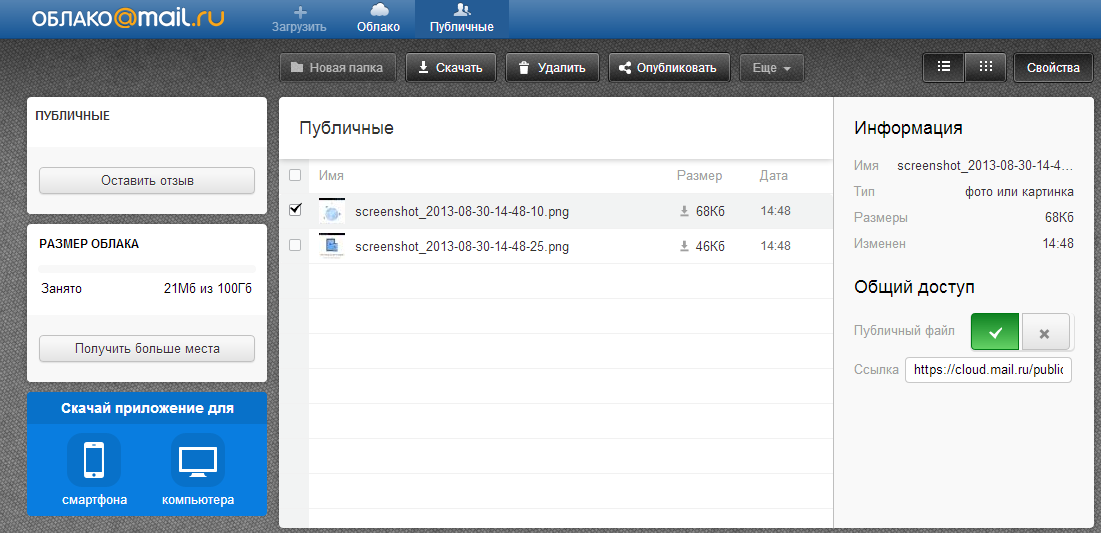Open the Публичные tab

462,19
